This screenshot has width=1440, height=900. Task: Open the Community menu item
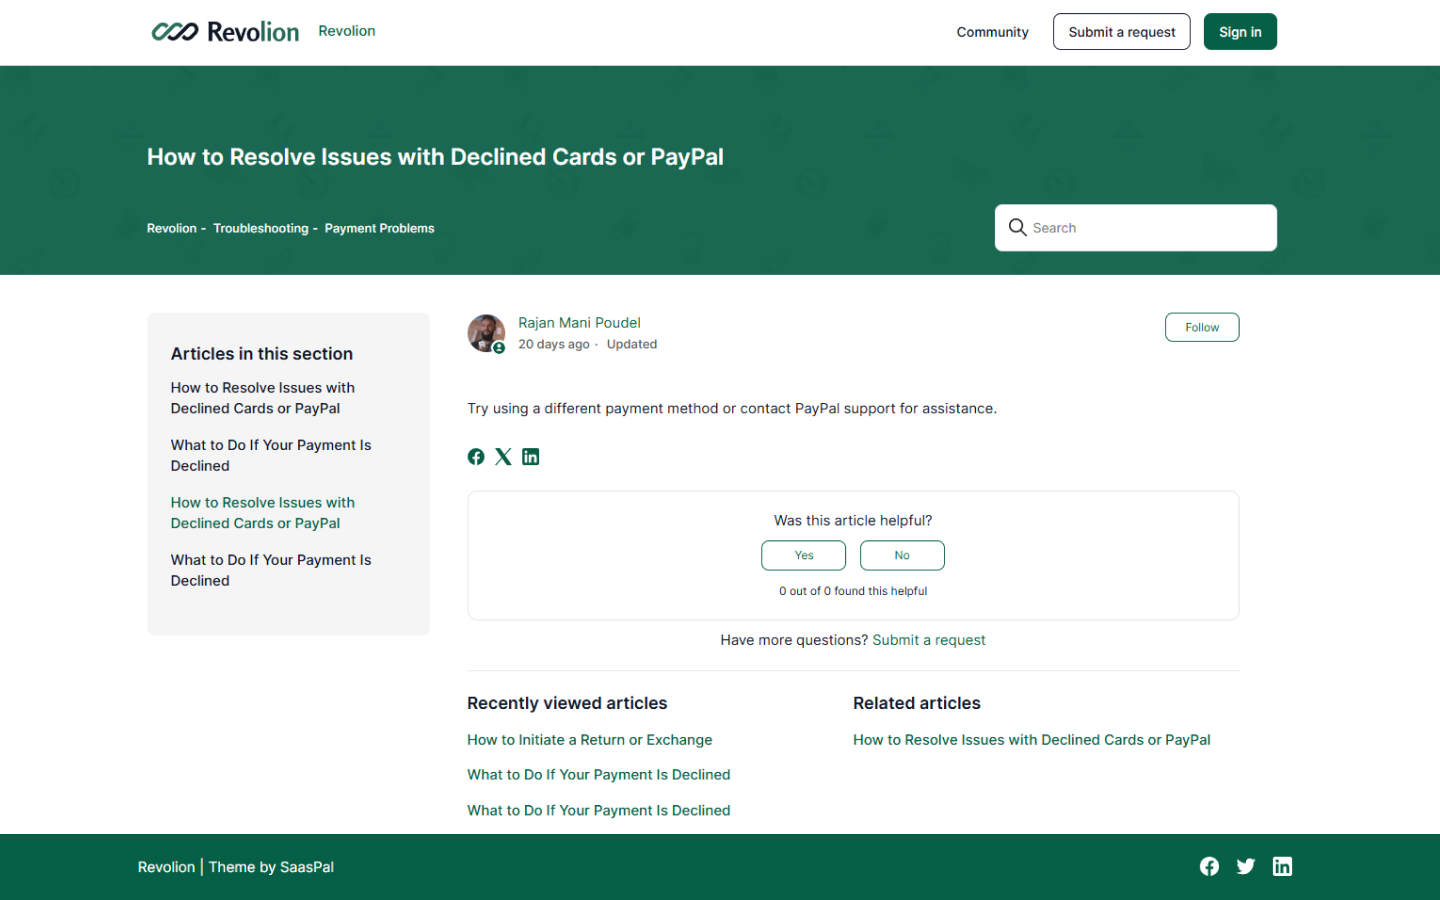[x=992, y=32]
